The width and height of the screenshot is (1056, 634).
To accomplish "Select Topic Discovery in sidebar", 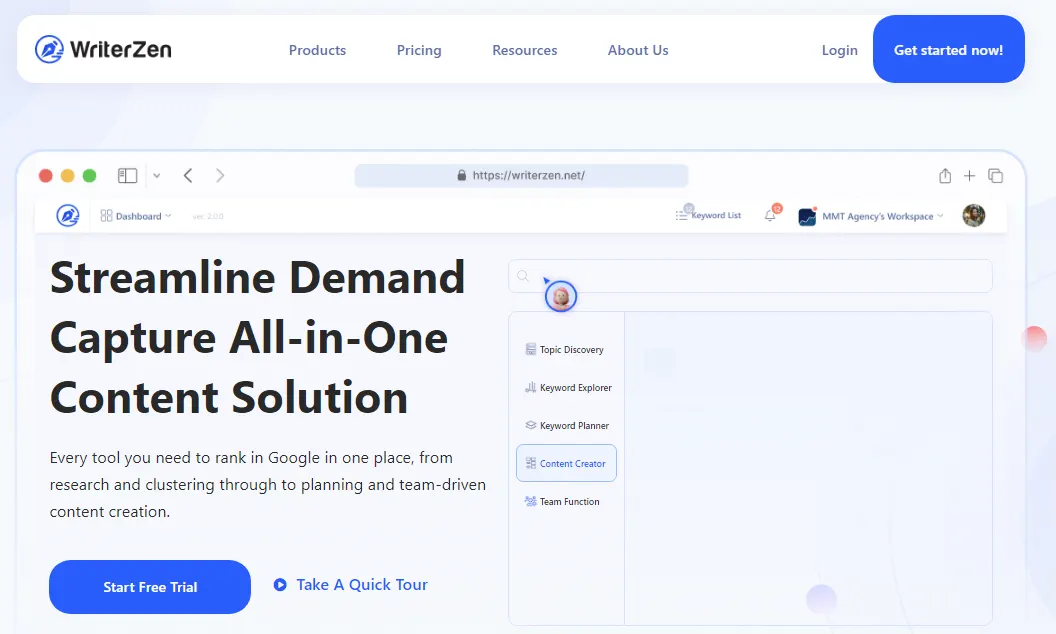I will (x=566, y=350).
